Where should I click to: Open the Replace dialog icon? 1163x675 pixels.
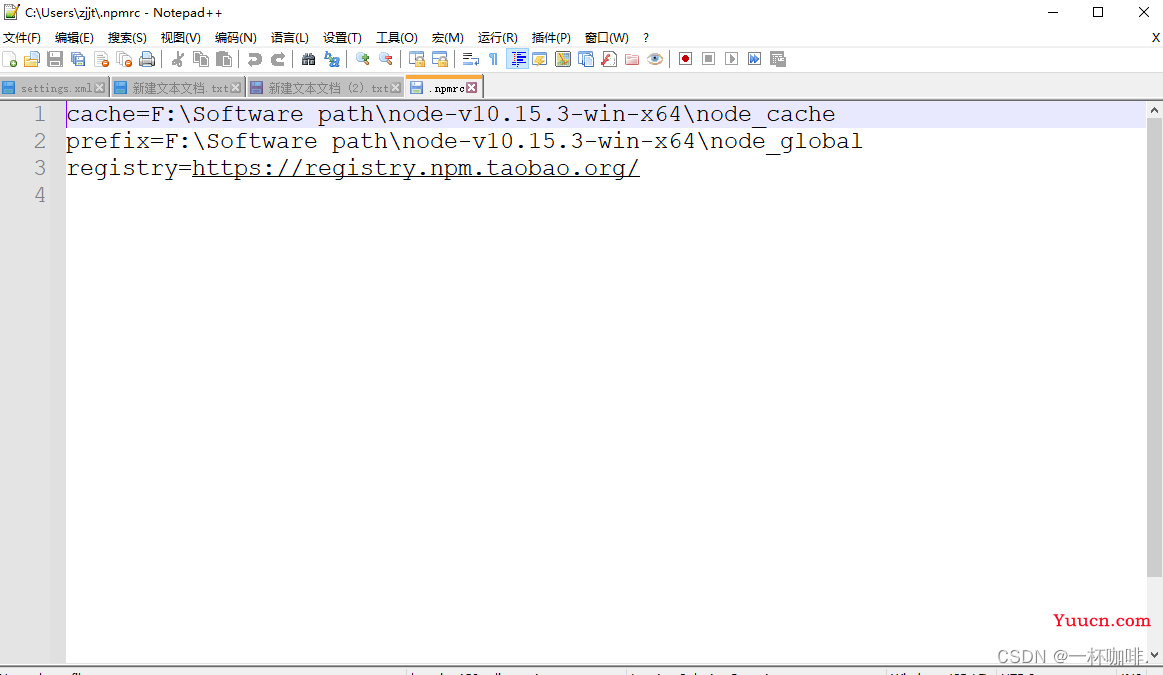click(x=332, y=59)
